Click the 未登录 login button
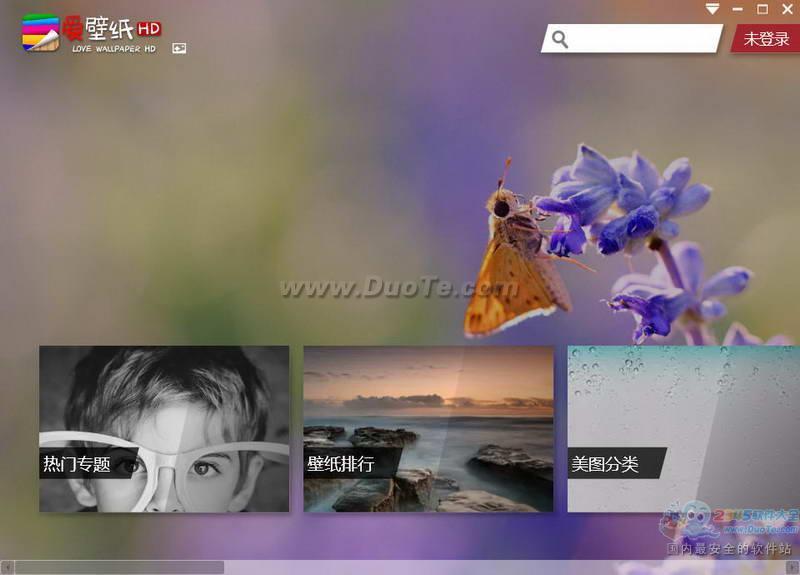 pyautogui.click(x=766, y=39)
